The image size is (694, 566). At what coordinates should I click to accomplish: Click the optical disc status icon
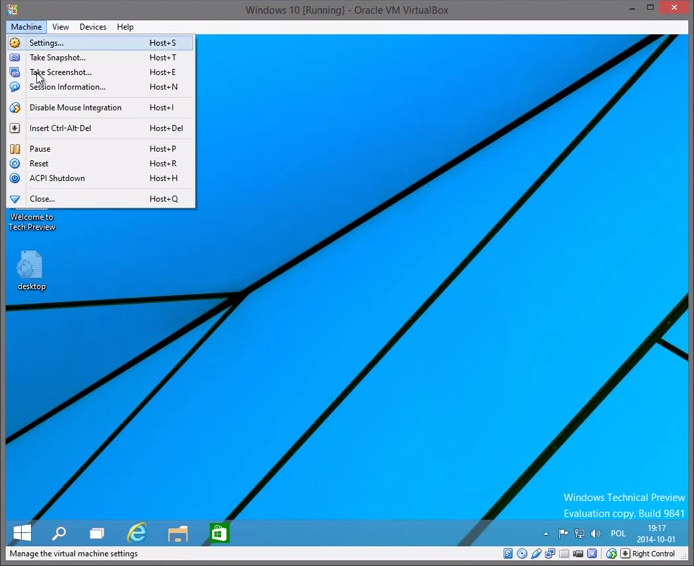pos(522,553)
